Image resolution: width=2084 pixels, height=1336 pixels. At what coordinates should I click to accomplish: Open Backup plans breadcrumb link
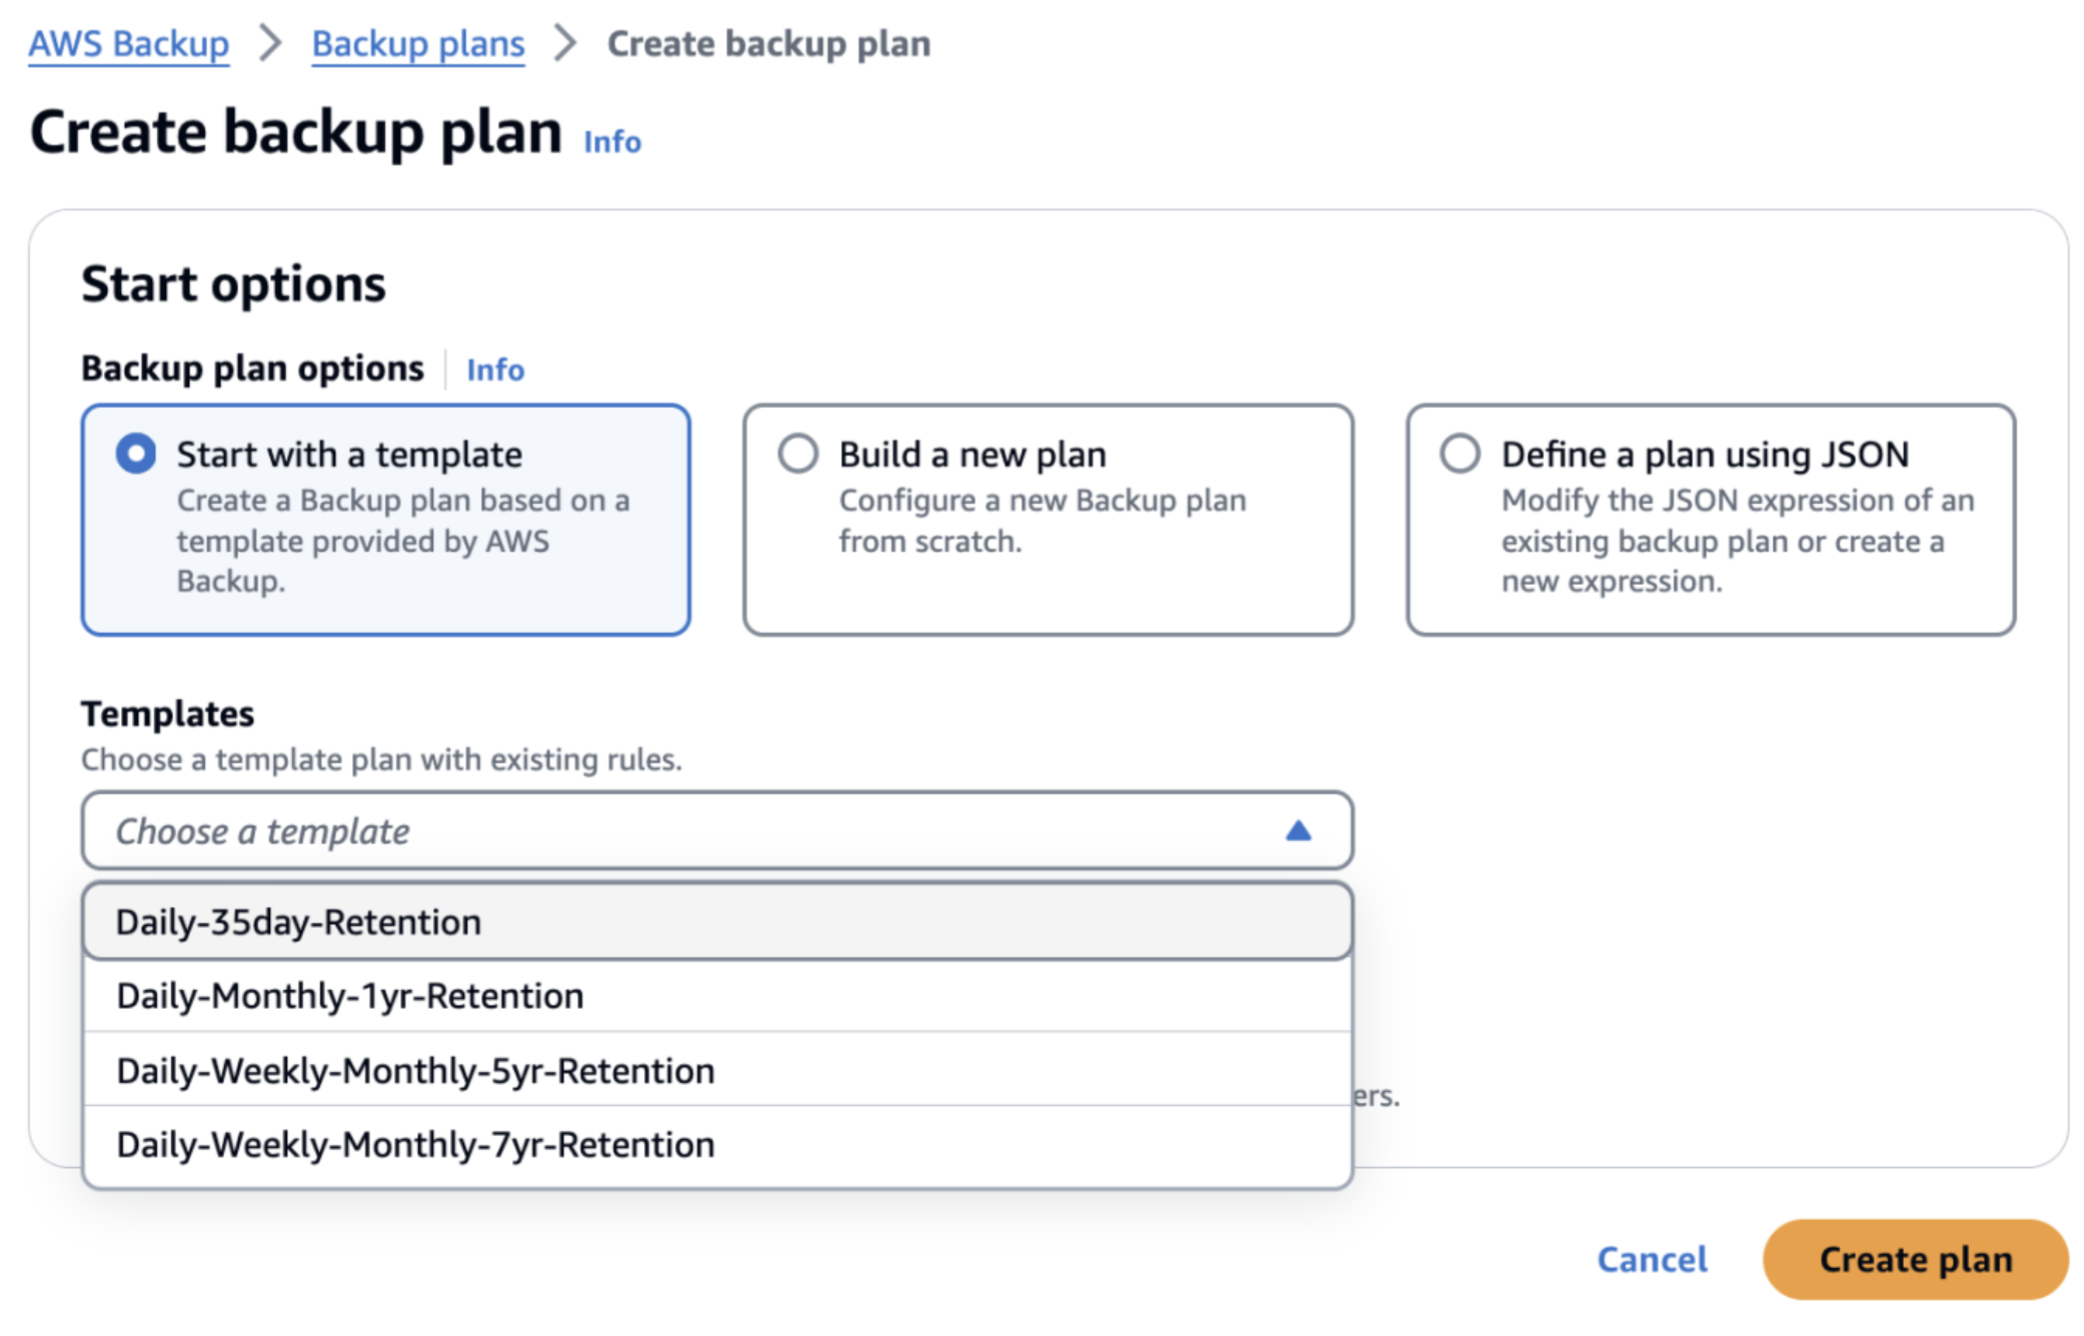coord(418,43)
